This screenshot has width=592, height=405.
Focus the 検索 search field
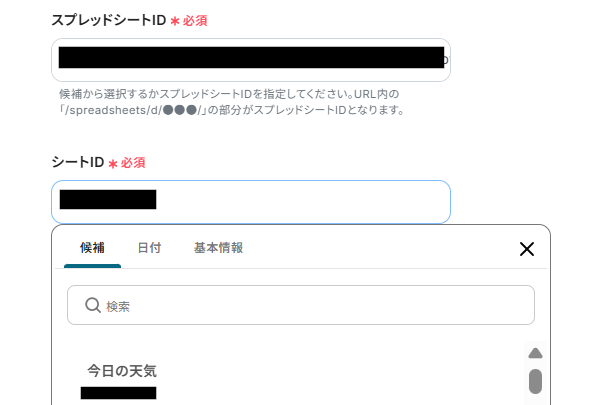301,305
